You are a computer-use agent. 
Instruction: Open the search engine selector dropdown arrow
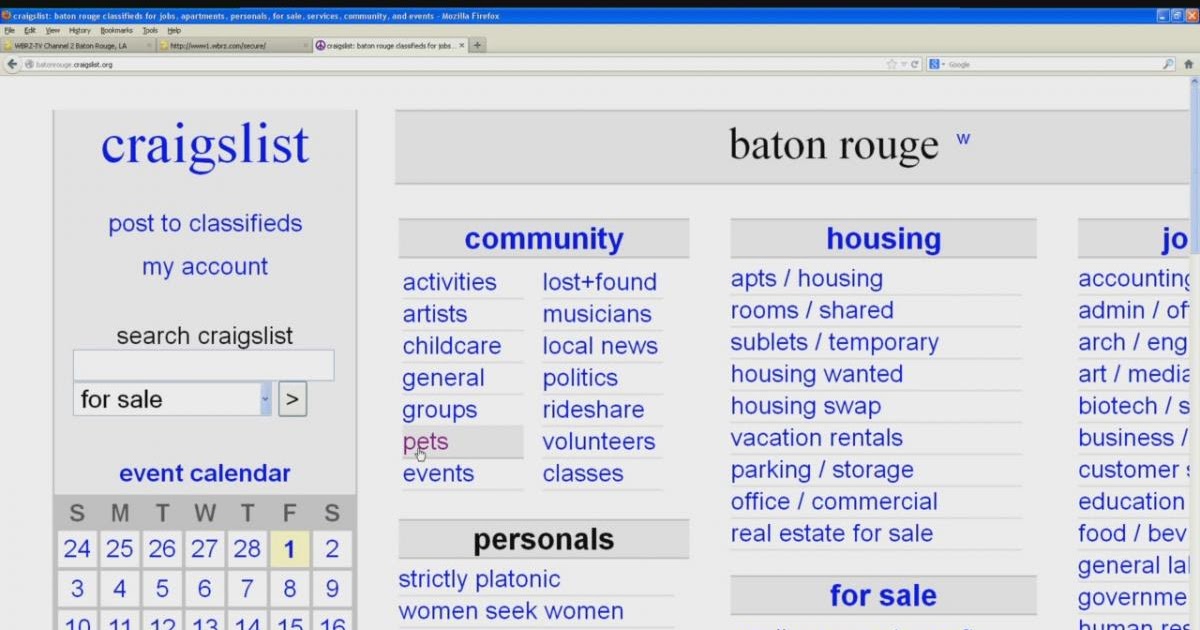(942, 64)
